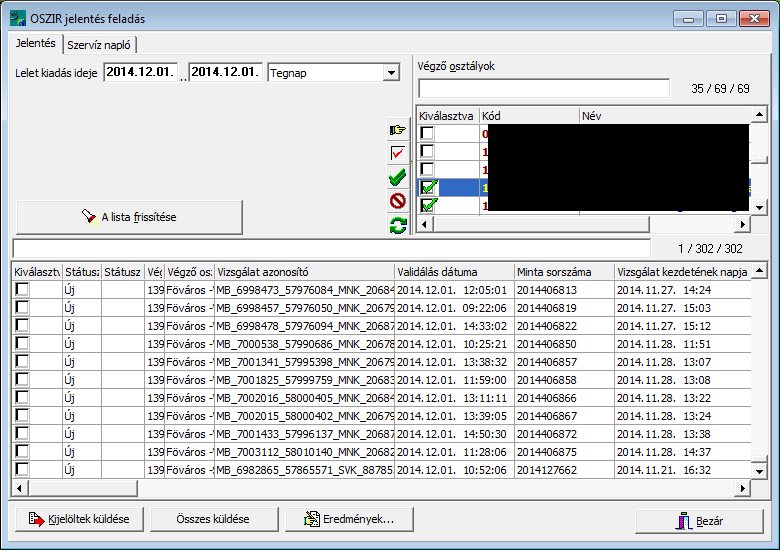Click Összes küldése button
The height and width of the screenshot is (550, 780).
(x=214, y=519)
